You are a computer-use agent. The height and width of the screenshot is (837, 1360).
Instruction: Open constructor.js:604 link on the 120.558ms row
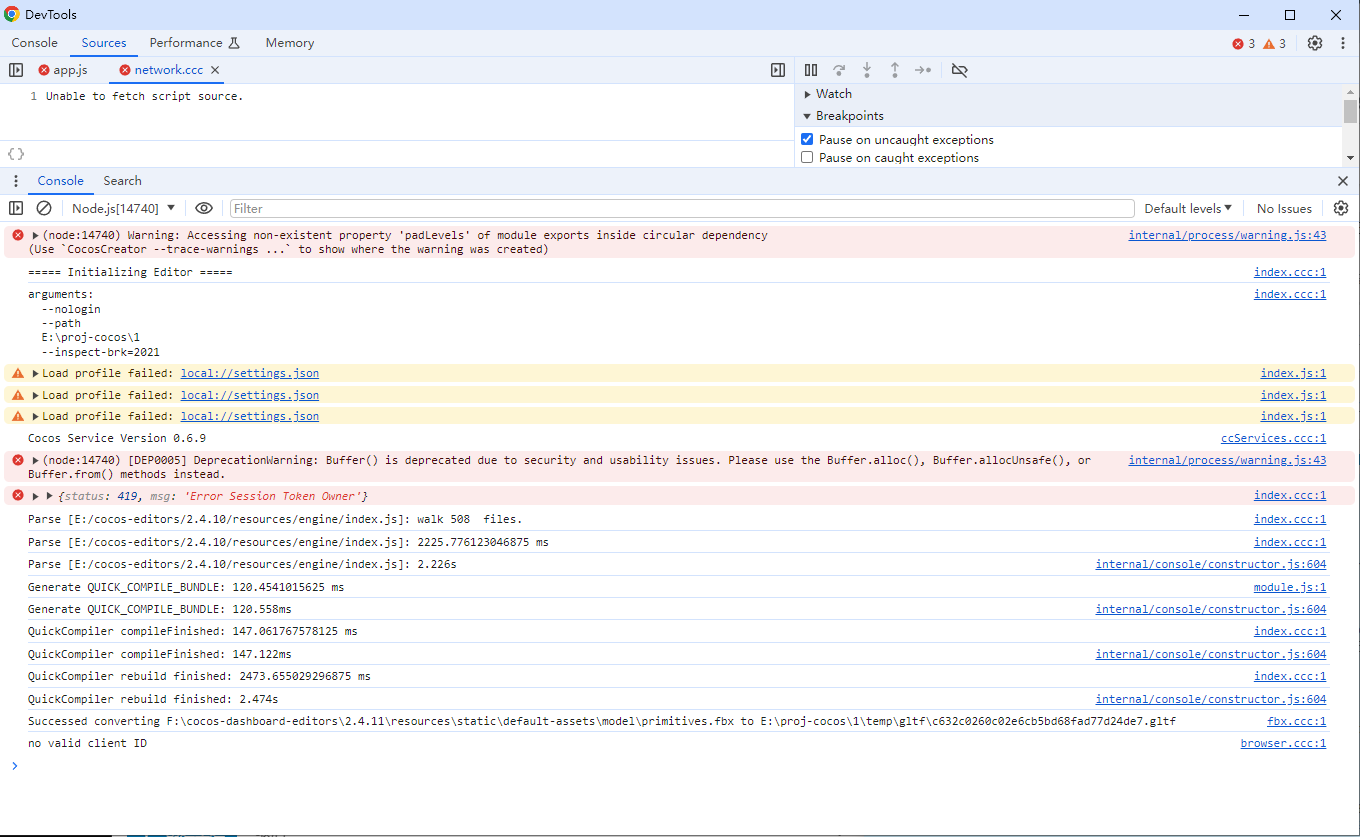click(1211, 609)
